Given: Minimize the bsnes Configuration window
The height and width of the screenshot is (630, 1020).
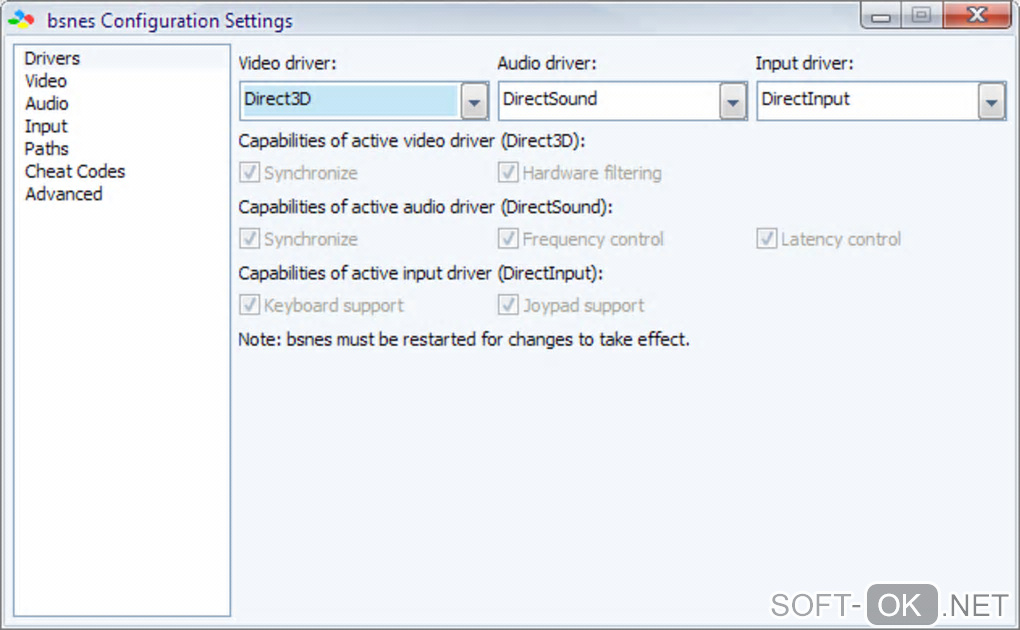Looking at the screenshot, I should 882,15.
